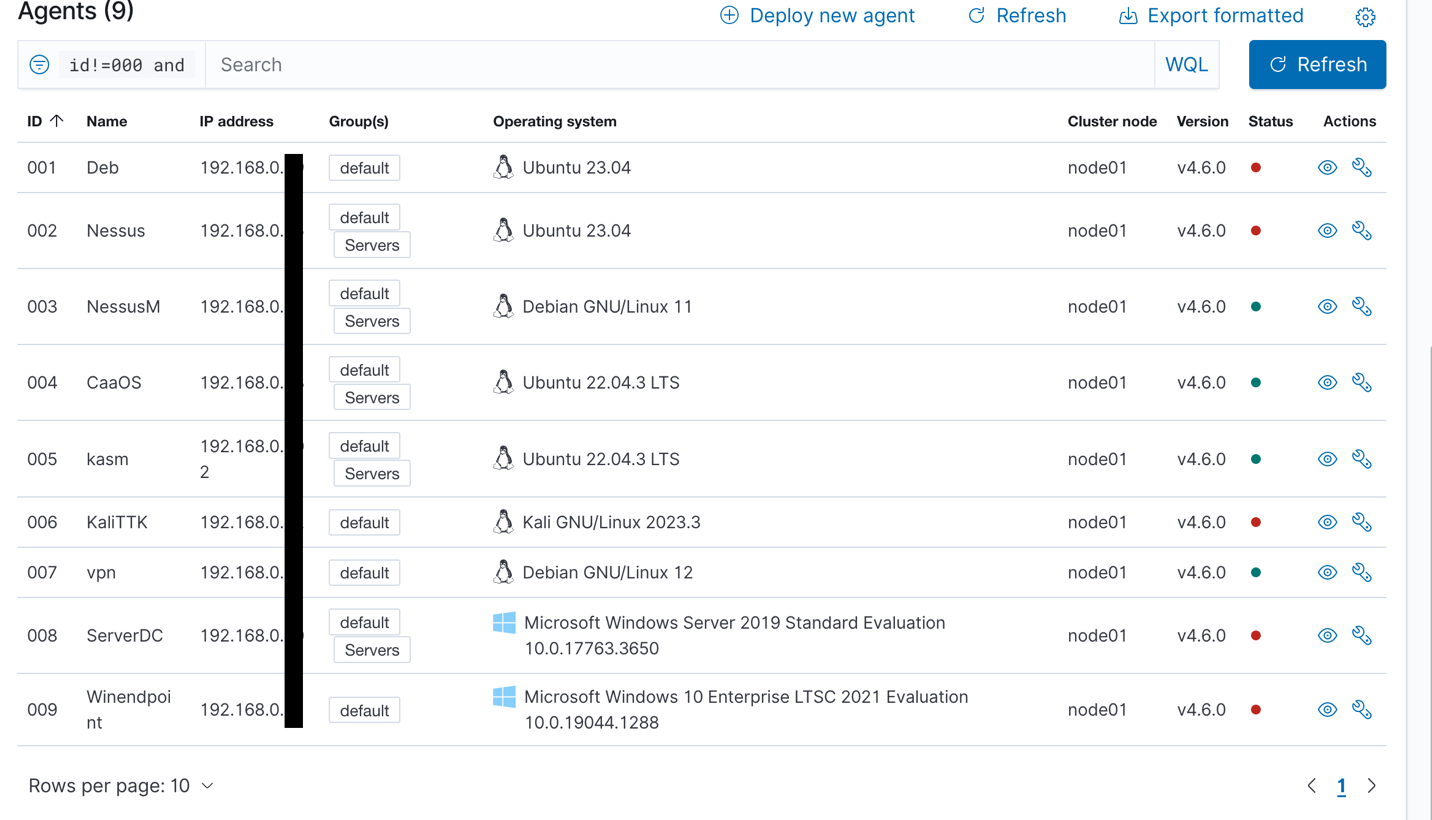1432x820 pixels.
Task: View details of agent vpn
Action: [x=1327, y=572]
